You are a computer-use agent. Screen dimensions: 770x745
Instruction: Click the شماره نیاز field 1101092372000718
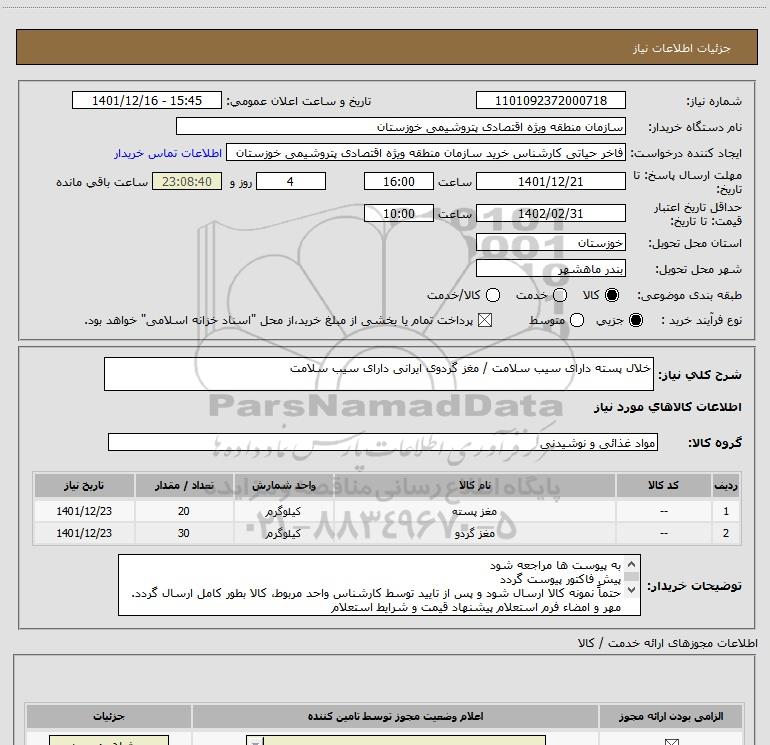(x=550, y=101)
